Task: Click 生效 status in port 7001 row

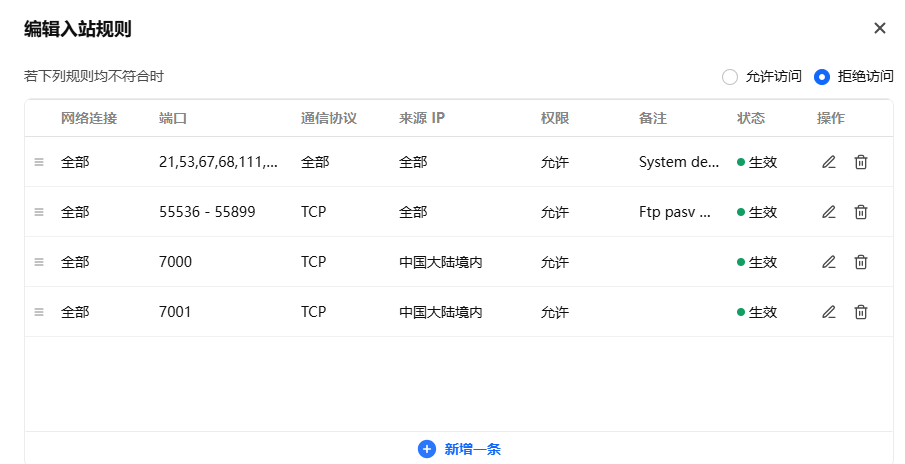Action: [757, 312]
